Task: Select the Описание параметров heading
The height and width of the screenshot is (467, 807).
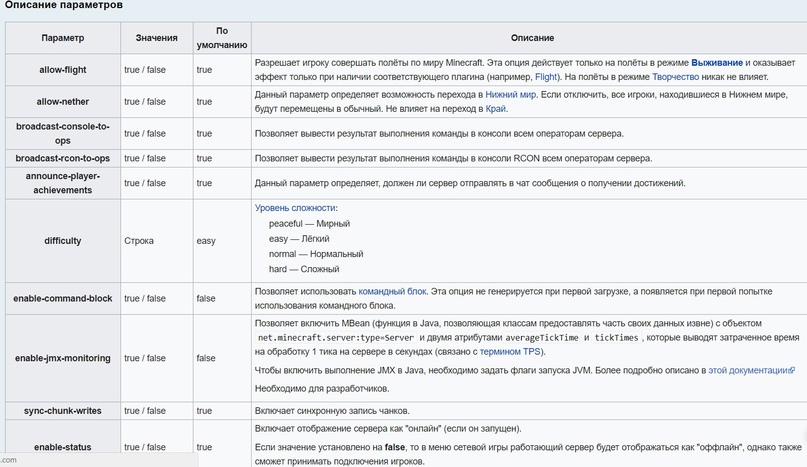Action: 64,5
